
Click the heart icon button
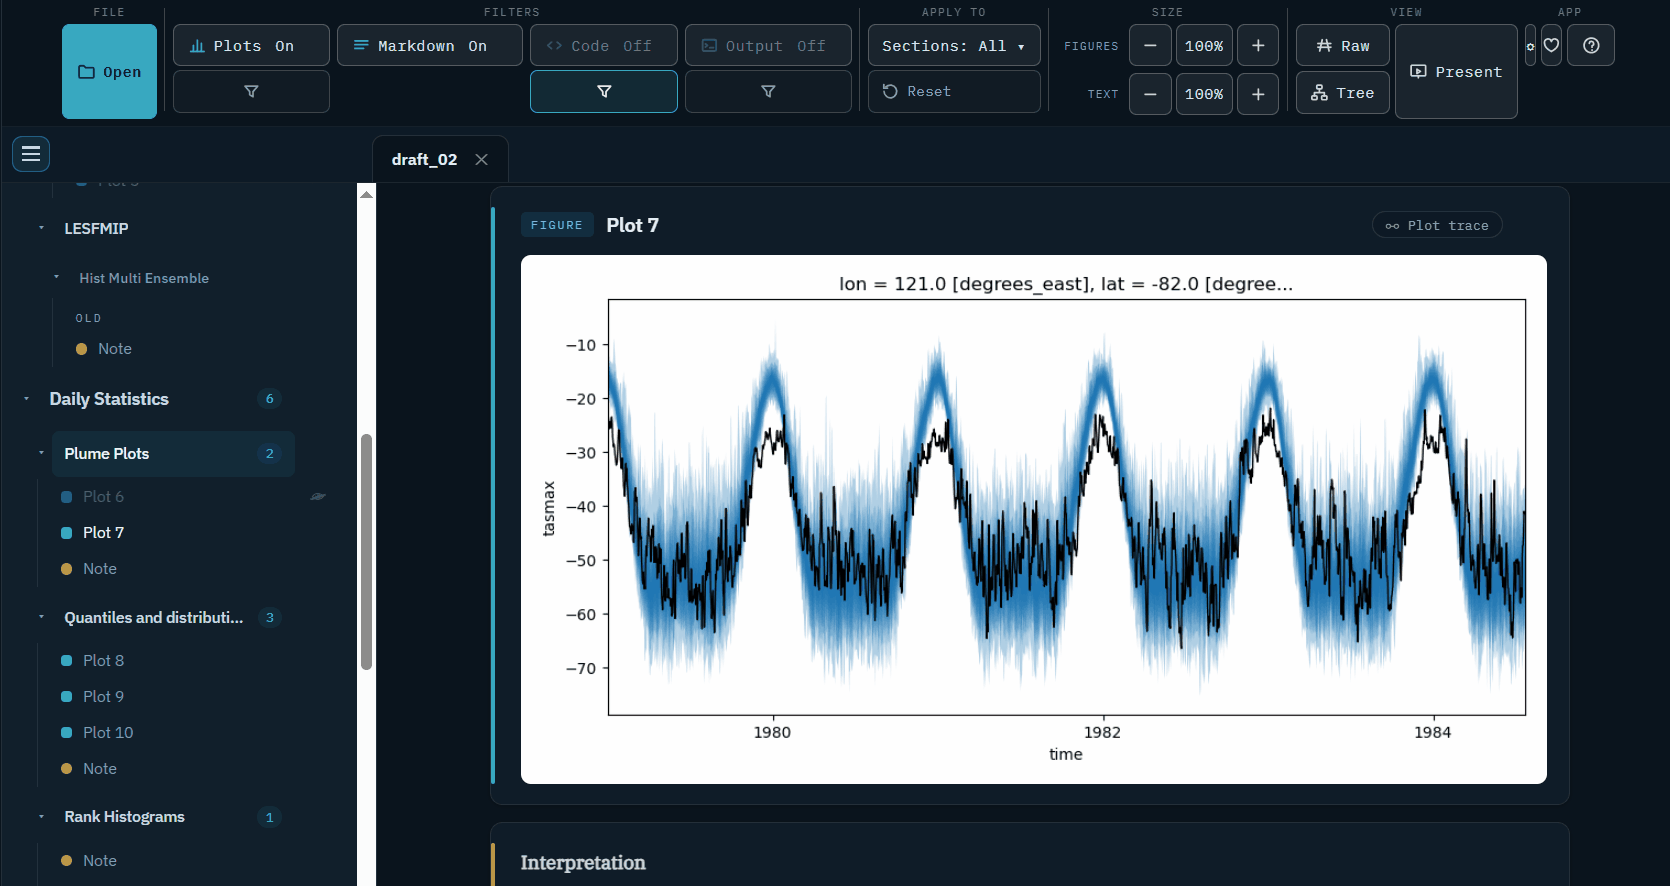point(1551,46)
